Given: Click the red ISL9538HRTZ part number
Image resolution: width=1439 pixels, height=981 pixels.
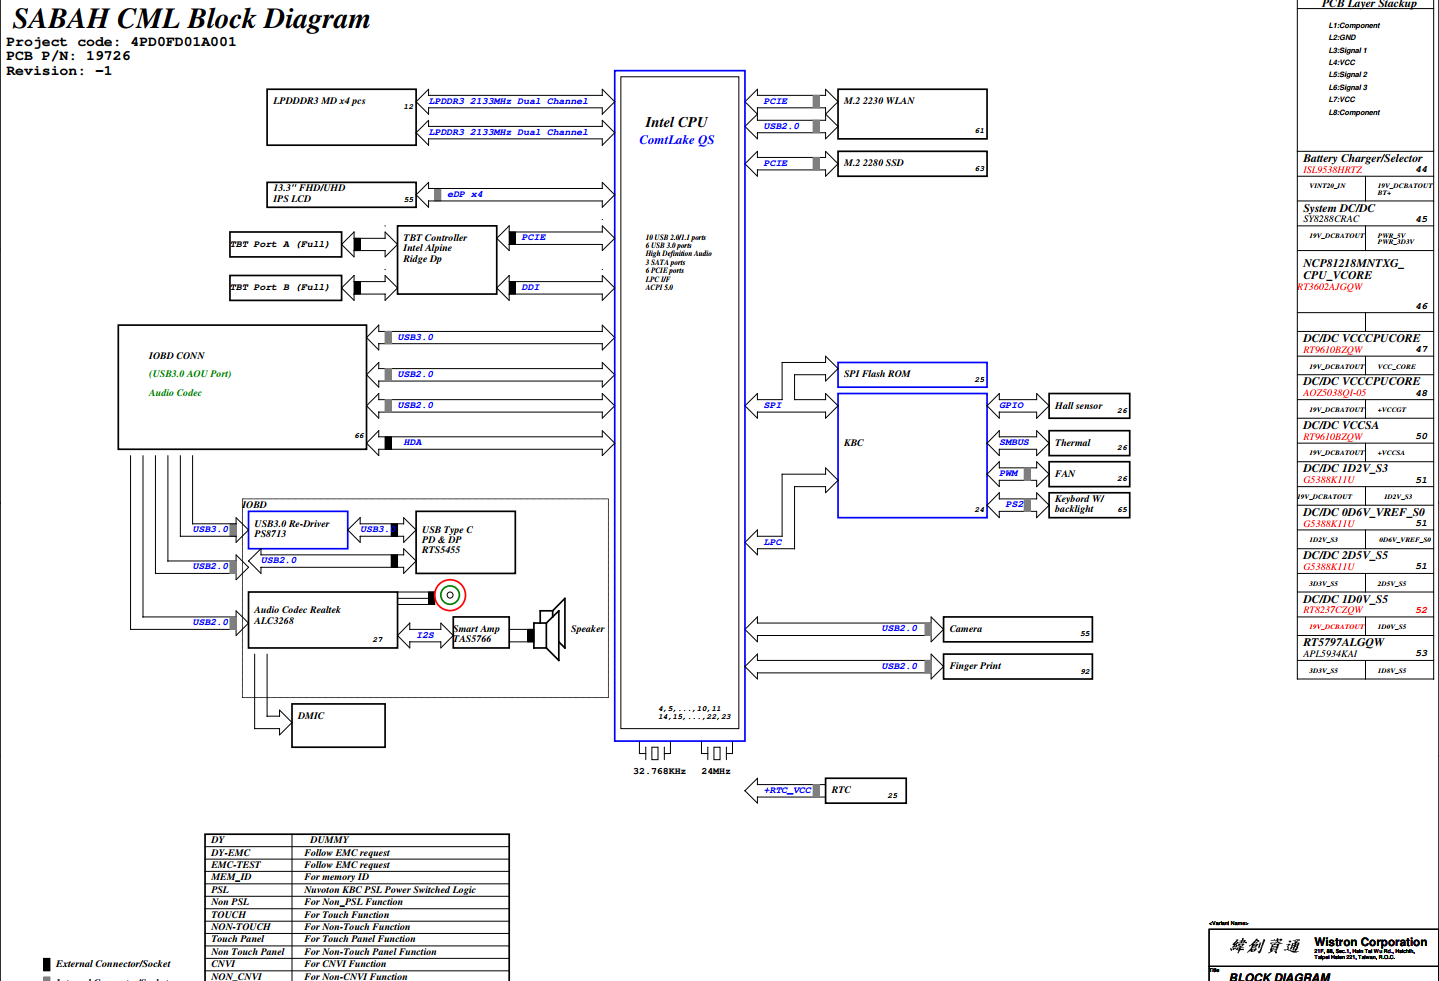Looking at the screenshot, I should click(x=1332, y=170).
